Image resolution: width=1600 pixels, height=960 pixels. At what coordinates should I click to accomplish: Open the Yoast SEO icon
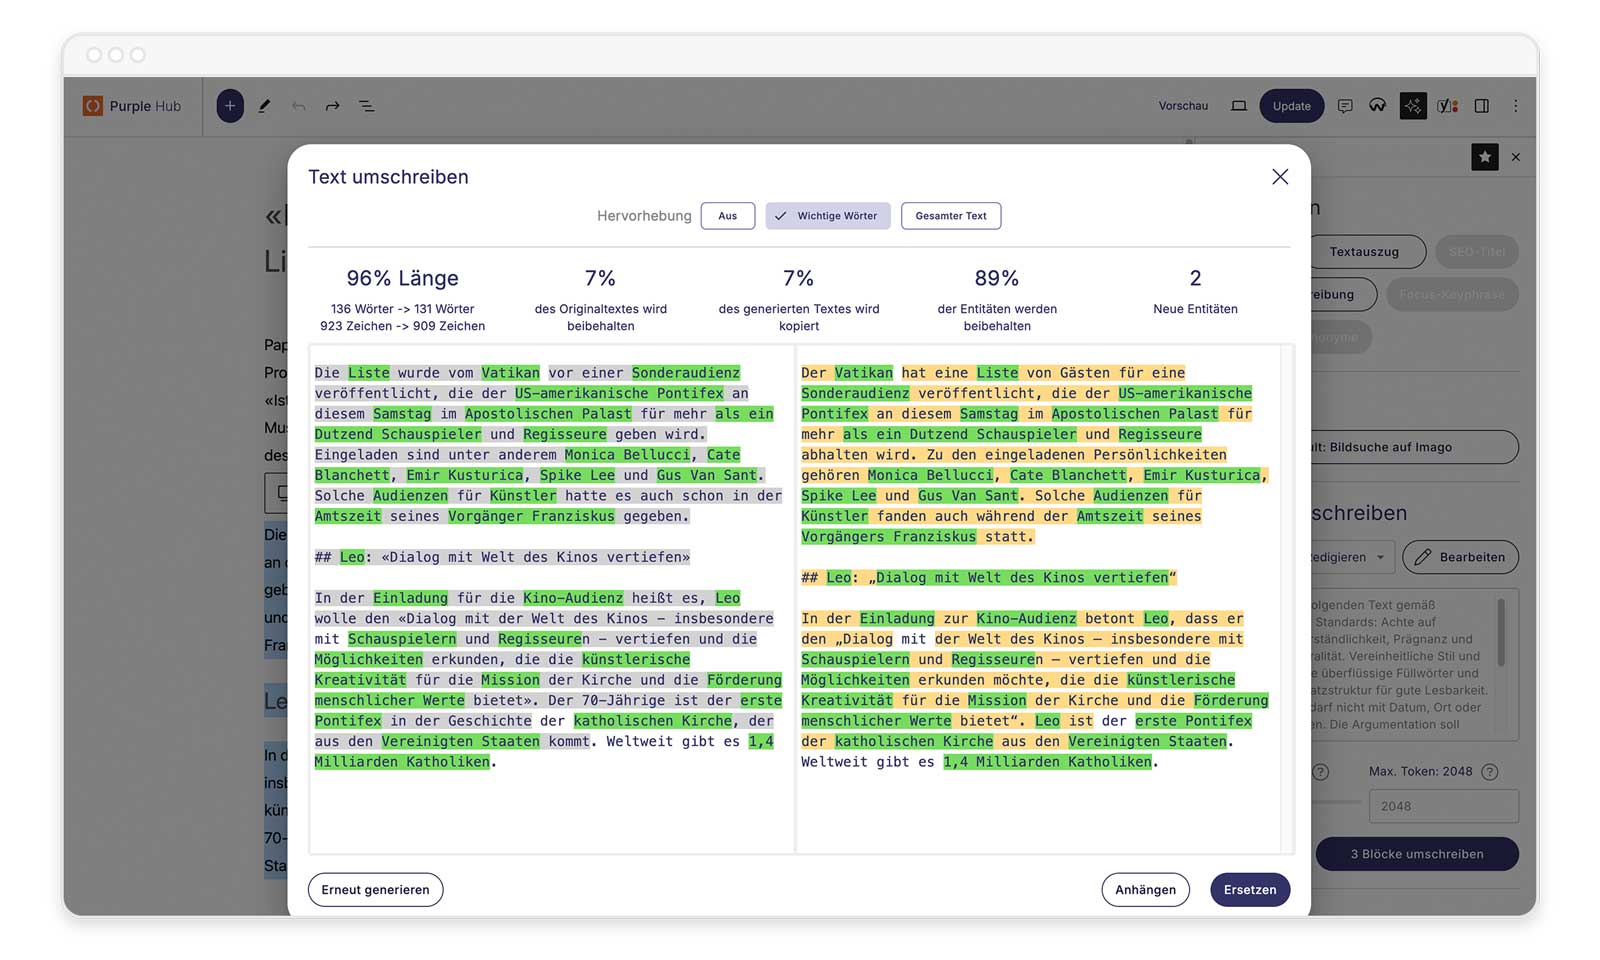click(1447, 106)
